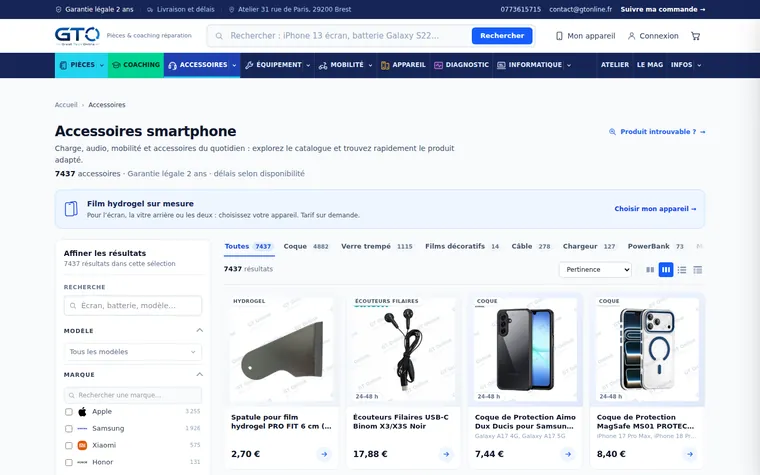
Task: Select the Films décoratifs tab
Action: pyautogui.click(x=462, y=246)
